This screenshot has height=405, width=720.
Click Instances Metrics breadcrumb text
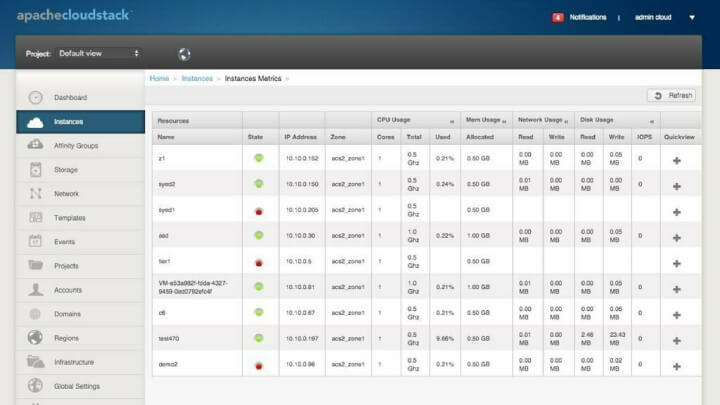(253, 79)
